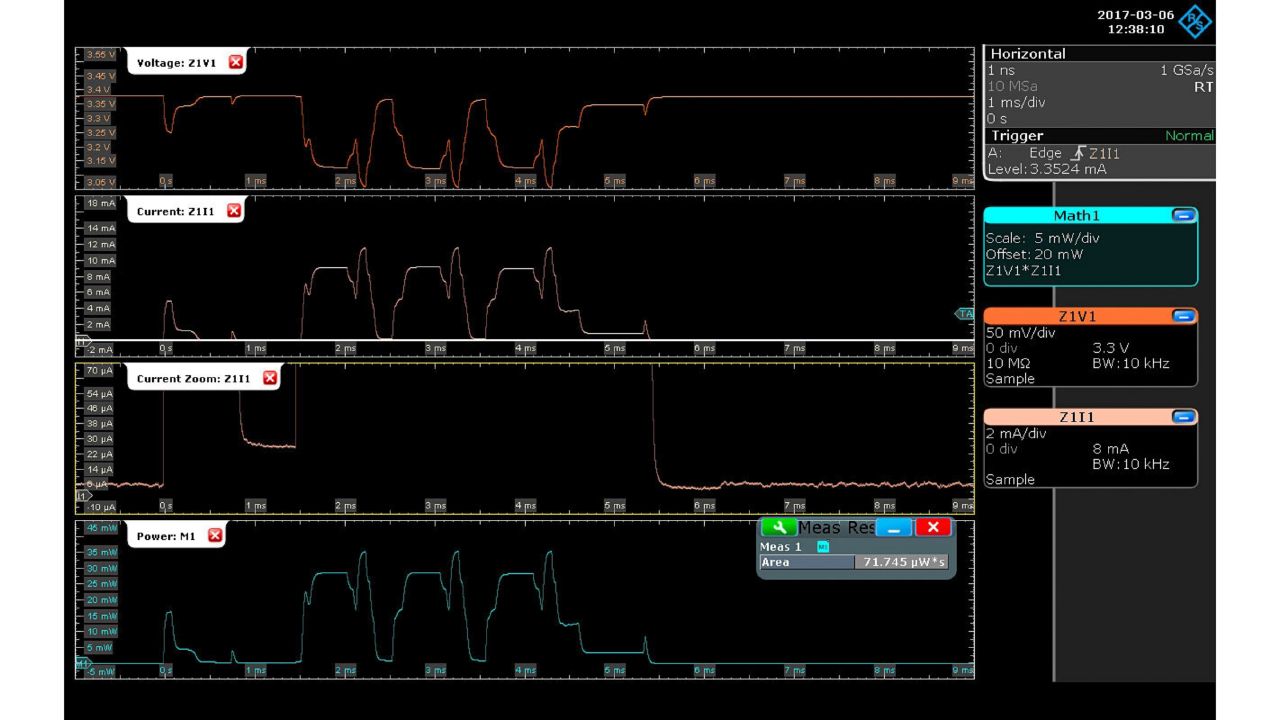1280x720 pixels.
Task: Click the Area measurement value 71.745 µW*s
Action: [x=903, y=562]
